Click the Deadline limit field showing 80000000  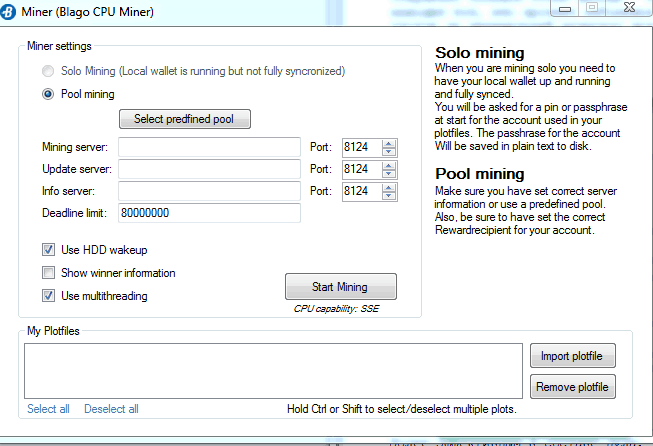(x=209, y=213)
